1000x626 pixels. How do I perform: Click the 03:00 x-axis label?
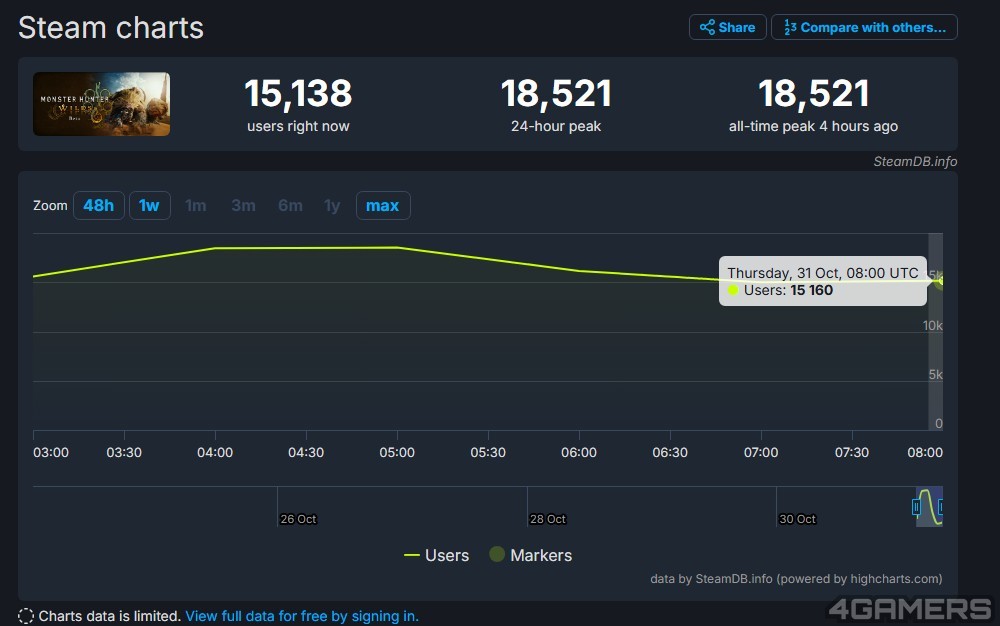point(51,452)
